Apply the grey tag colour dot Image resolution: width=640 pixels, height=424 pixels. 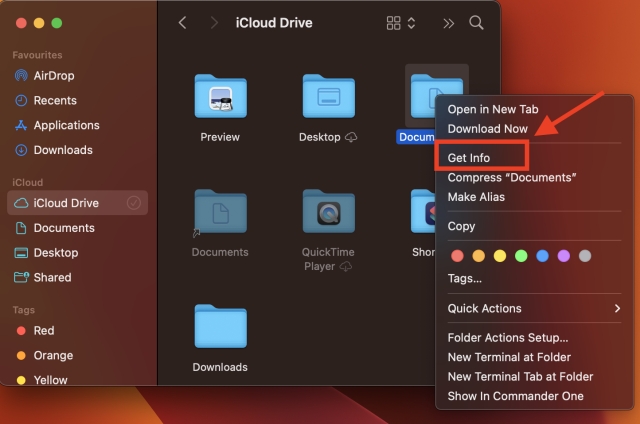coord(585,256)
